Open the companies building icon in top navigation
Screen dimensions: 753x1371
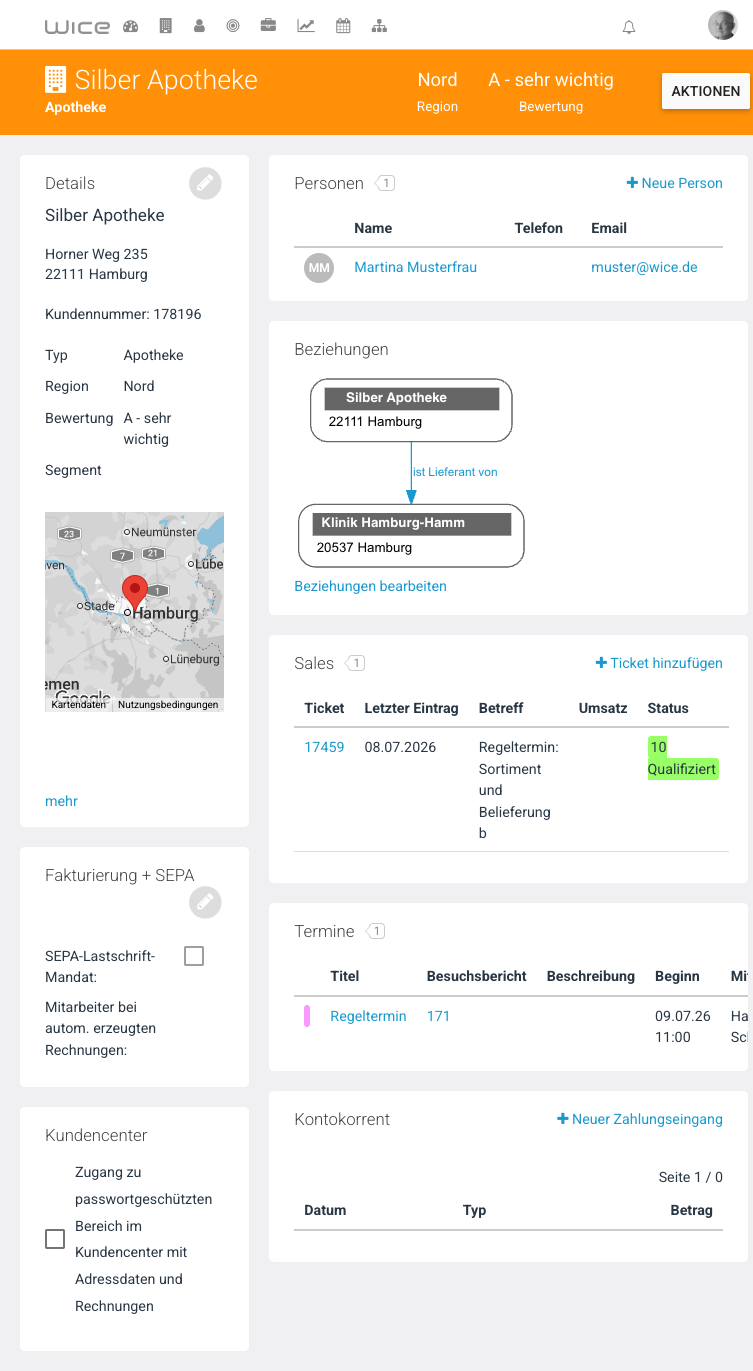point(165,27)
